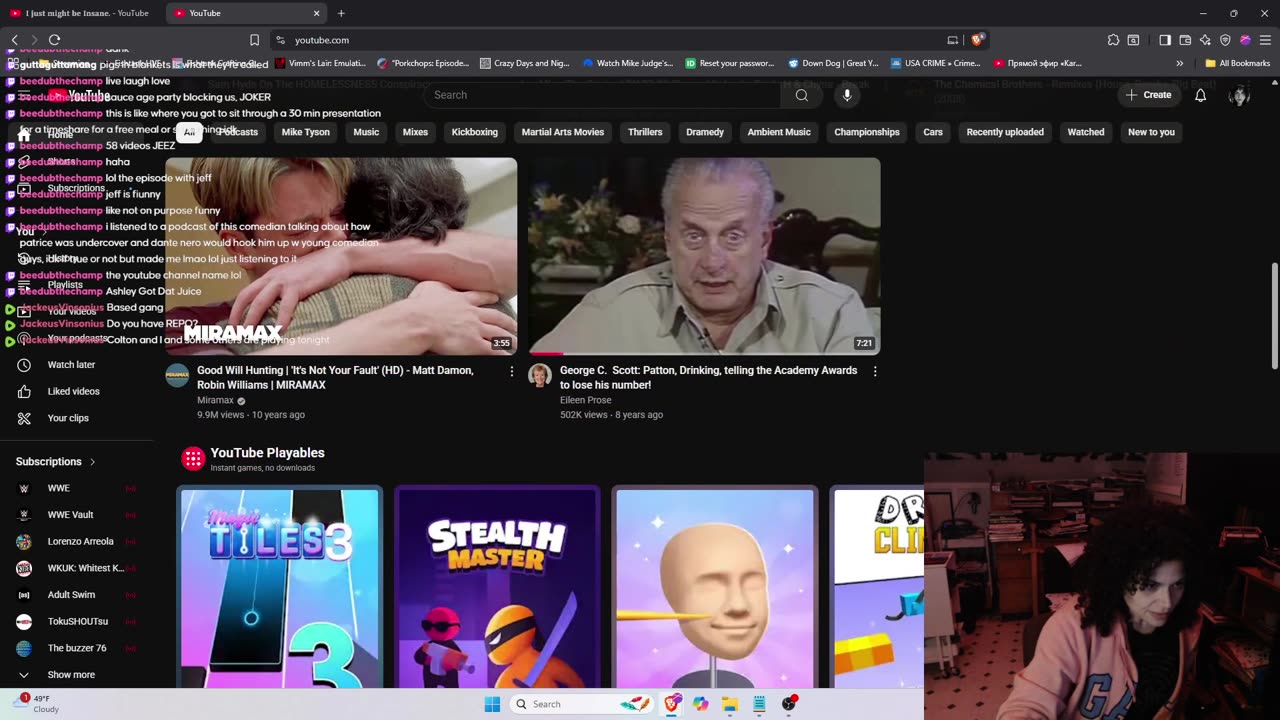Select the Watched filter chip
Viewport: 1280px width, 720px height.
click(1086, 132)
